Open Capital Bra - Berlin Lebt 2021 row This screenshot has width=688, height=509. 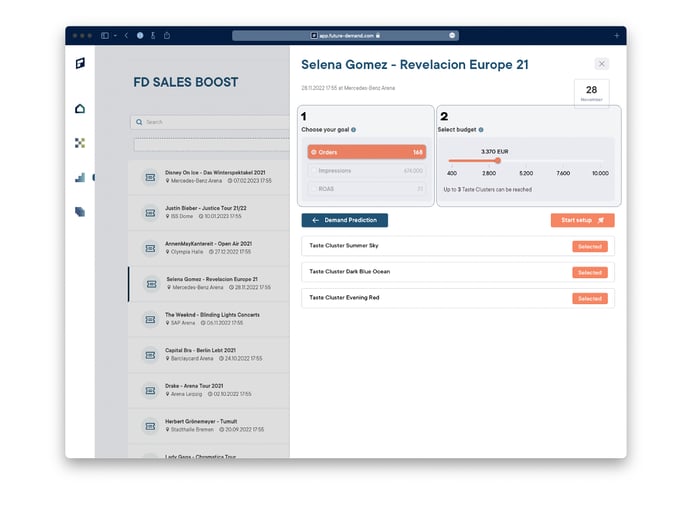click(209, 355)
